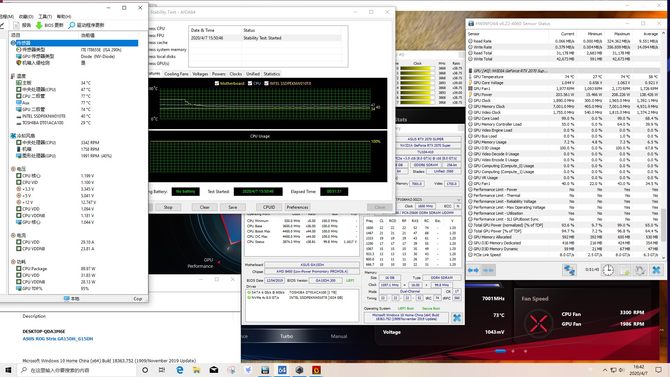Screen dimensions: 670x377
Task: Open the Statistics tab
Action: click(272, 74)
